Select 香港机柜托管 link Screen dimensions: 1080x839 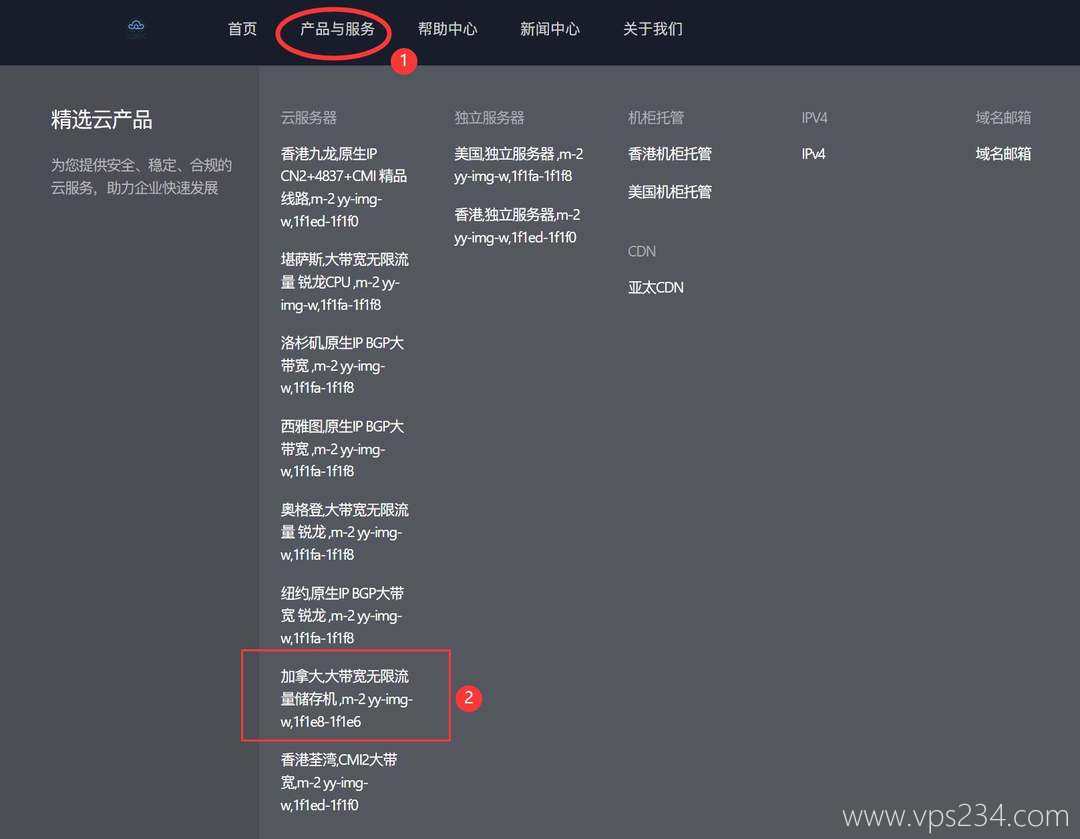[669, 154]
